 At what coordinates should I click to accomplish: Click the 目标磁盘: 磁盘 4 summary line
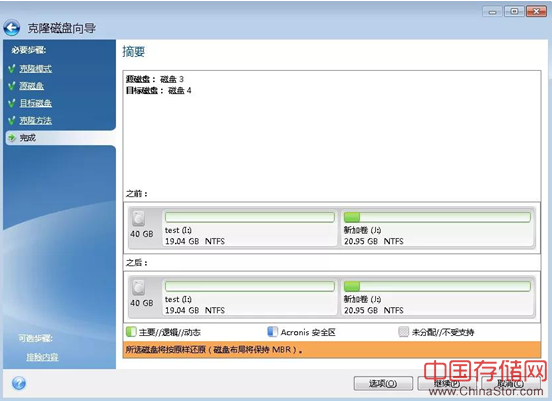pyautogui.click(x=158, y=91)
